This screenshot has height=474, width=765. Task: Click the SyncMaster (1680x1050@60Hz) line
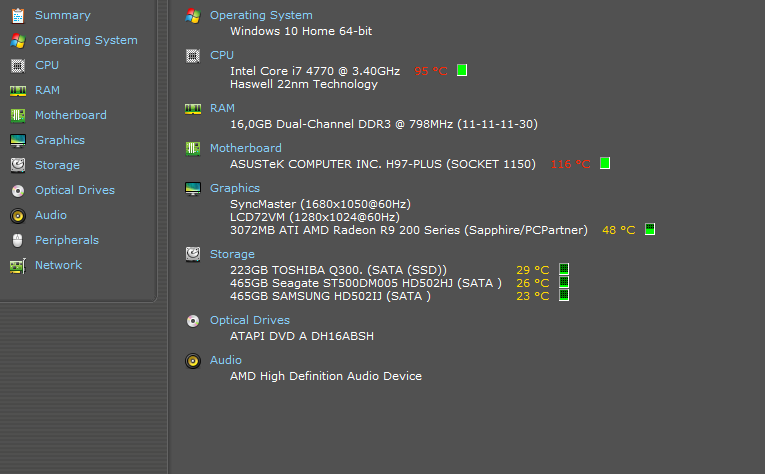(x=321, y=204)
